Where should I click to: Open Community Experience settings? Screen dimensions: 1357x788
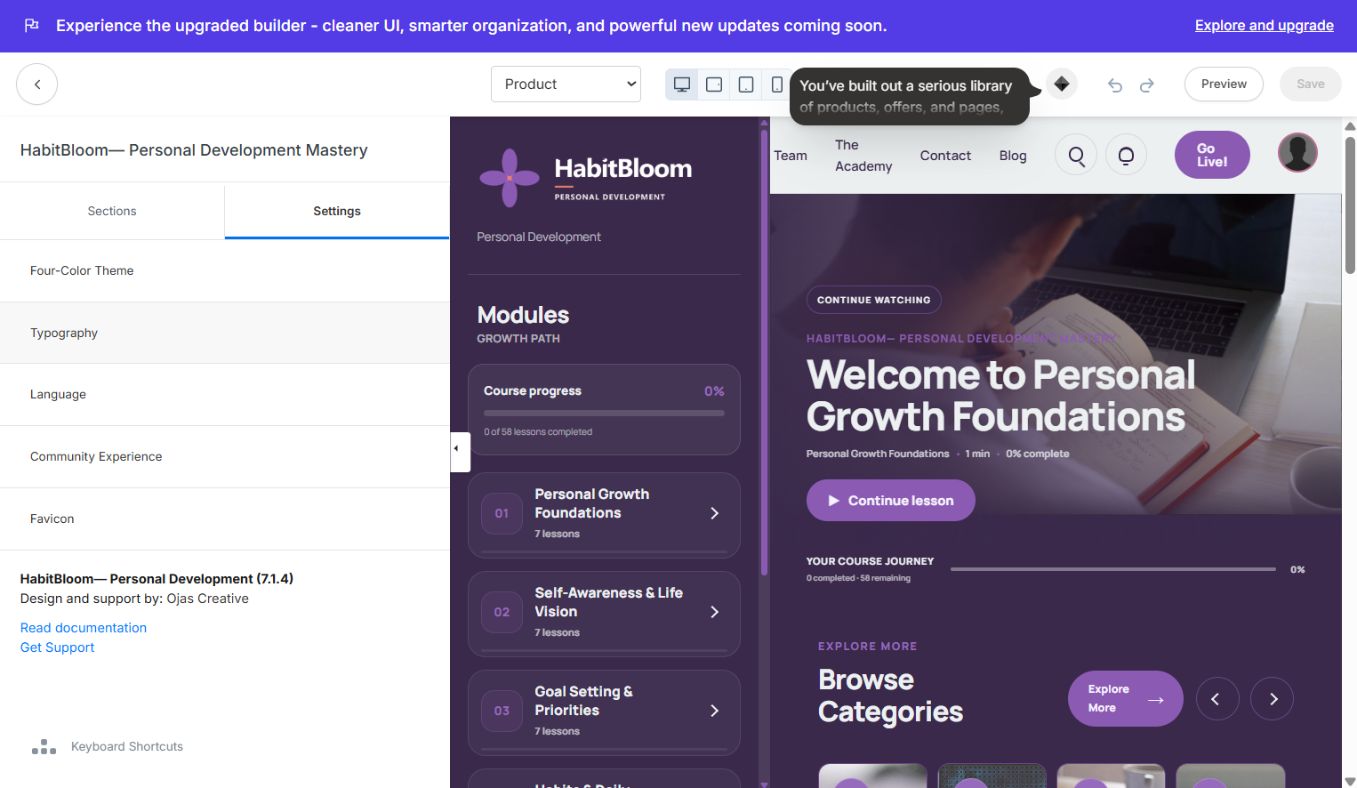(x=225, y=457)
